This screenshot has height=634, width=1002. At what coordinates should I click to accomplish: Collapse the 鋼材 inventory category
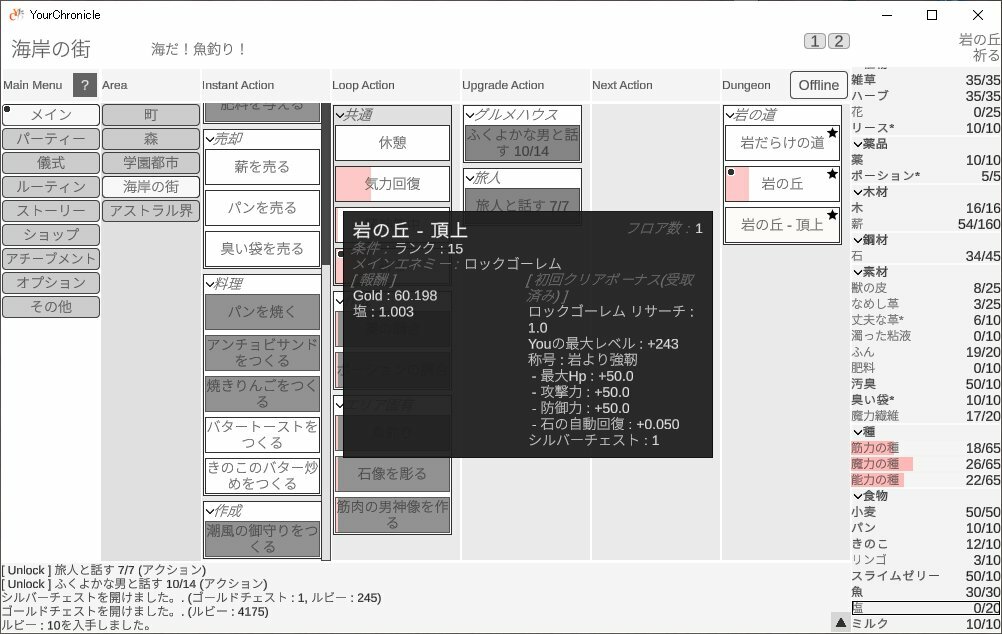pos(858,240)
